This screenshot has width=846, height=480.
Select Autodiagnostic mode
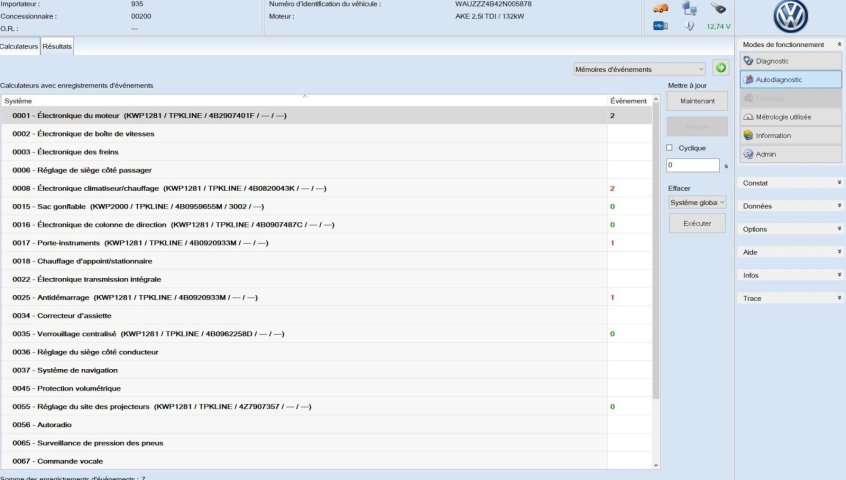click(x=790, y=79)
